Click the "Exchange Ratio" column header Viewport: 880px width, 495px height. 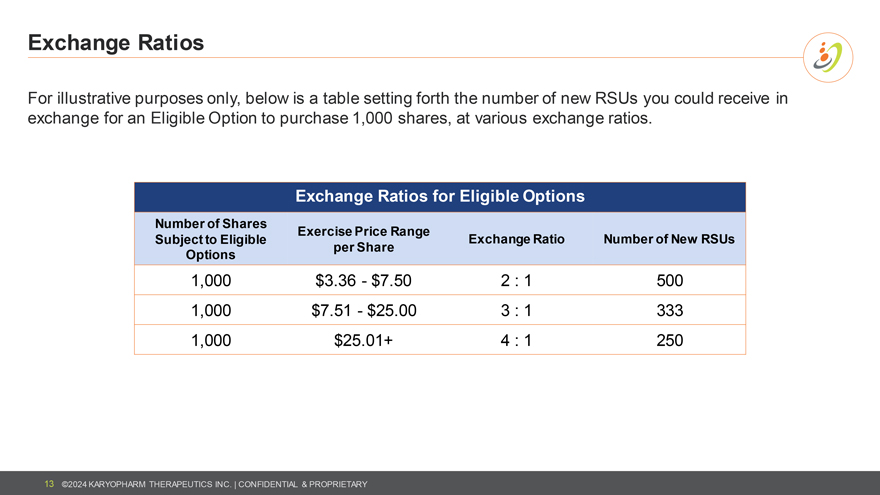click(516, 239)
